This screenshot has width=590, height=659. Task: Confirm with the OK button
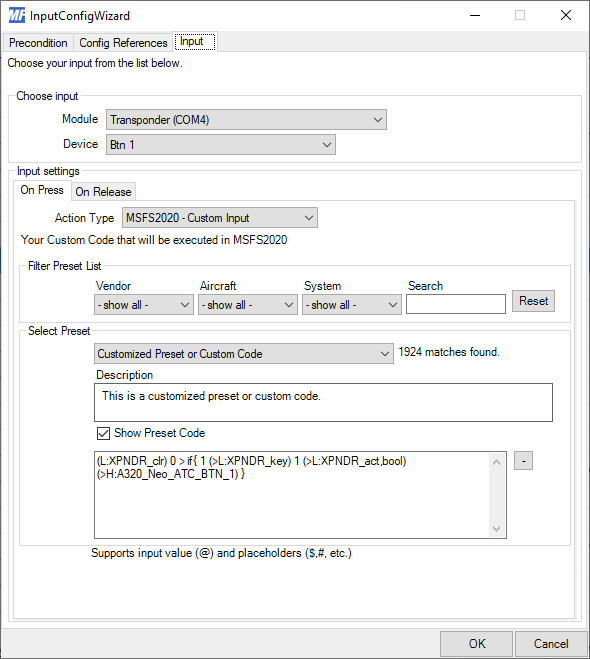(477, 643)
